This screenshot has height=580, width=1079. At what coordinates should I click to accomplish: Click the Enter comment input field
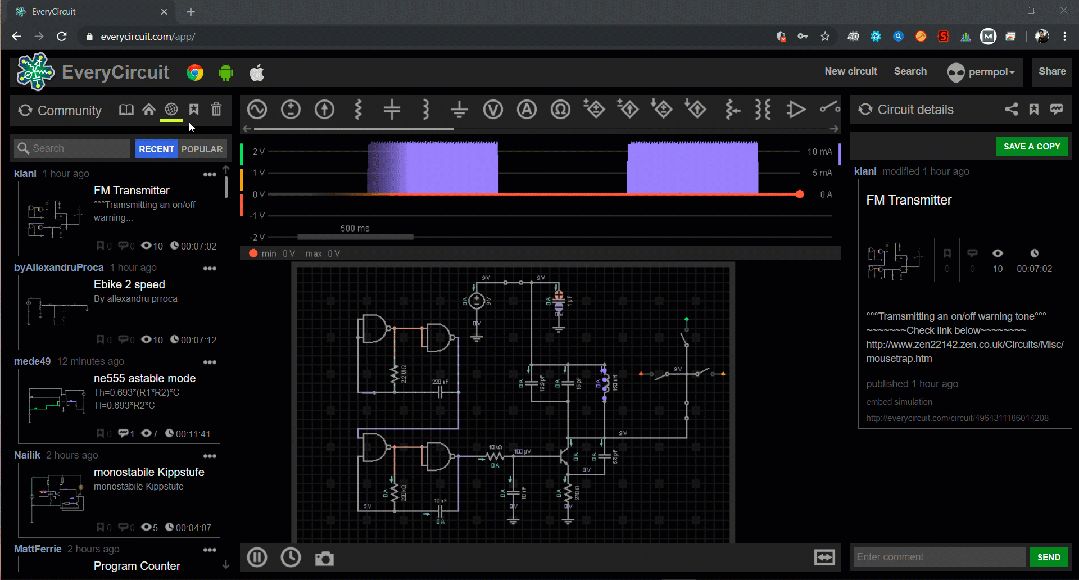(939, 557)
